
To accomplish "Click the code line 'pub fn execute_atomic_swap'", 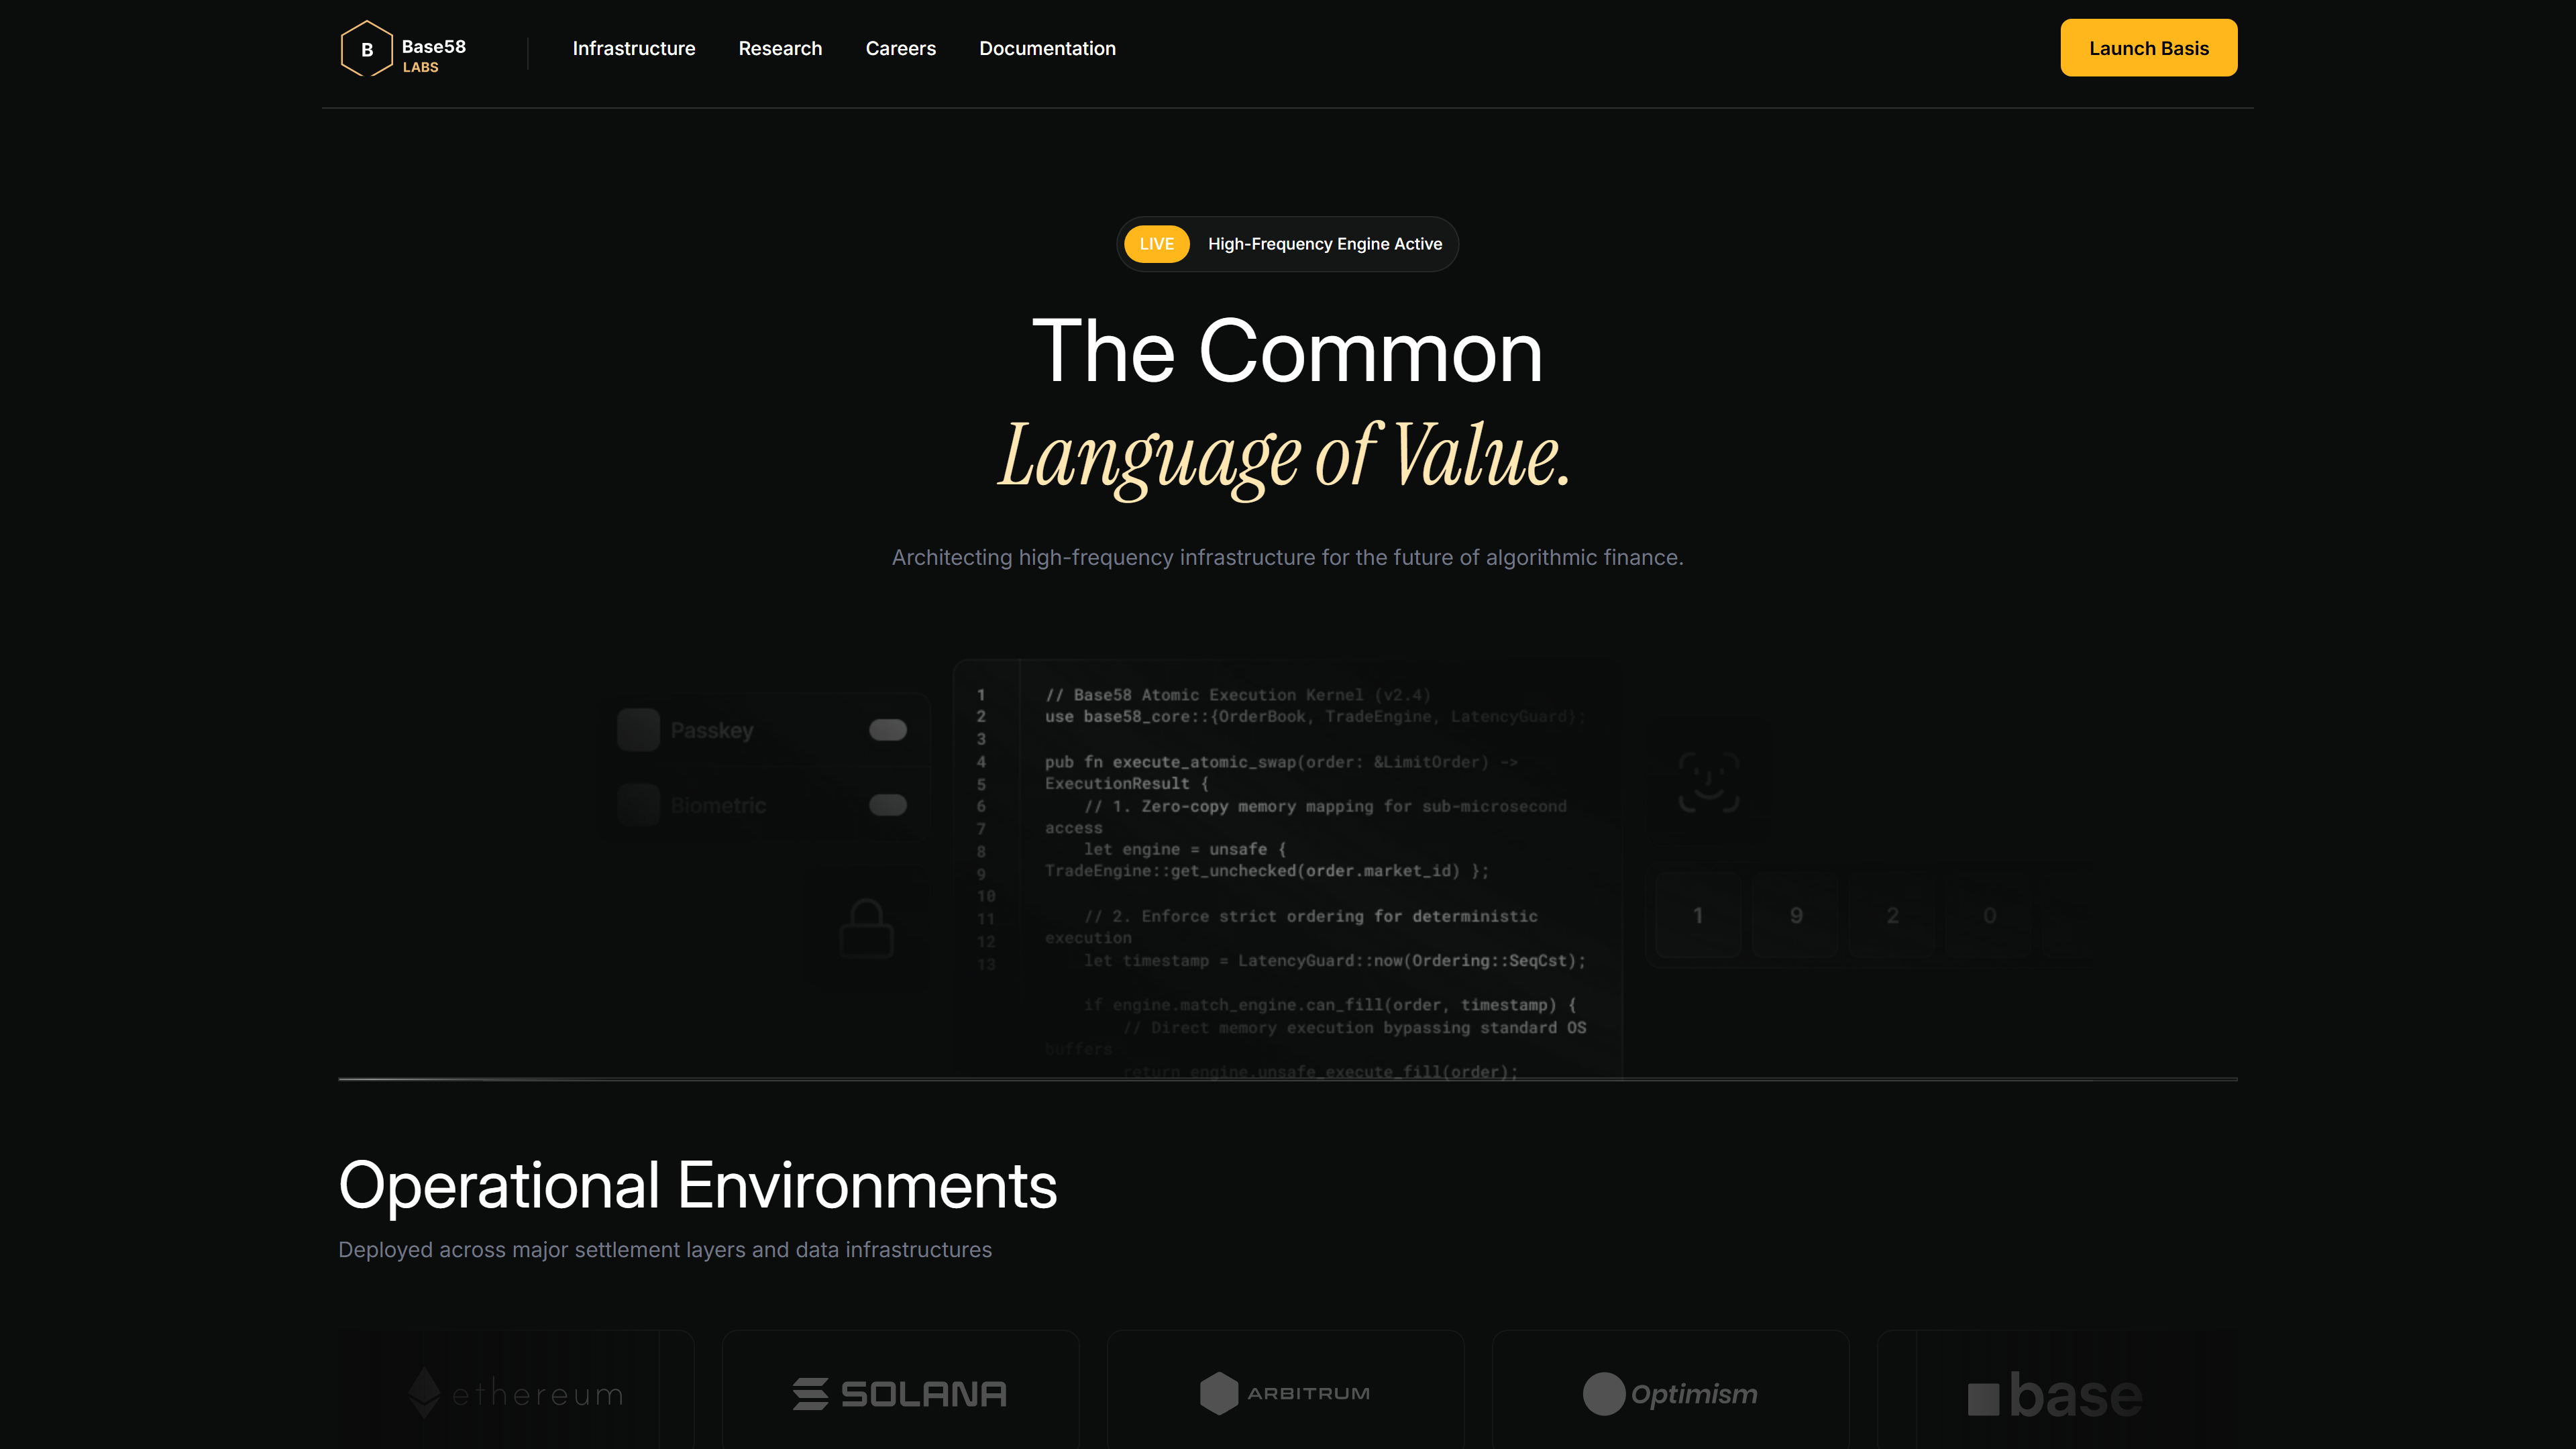I will 1281,762.
